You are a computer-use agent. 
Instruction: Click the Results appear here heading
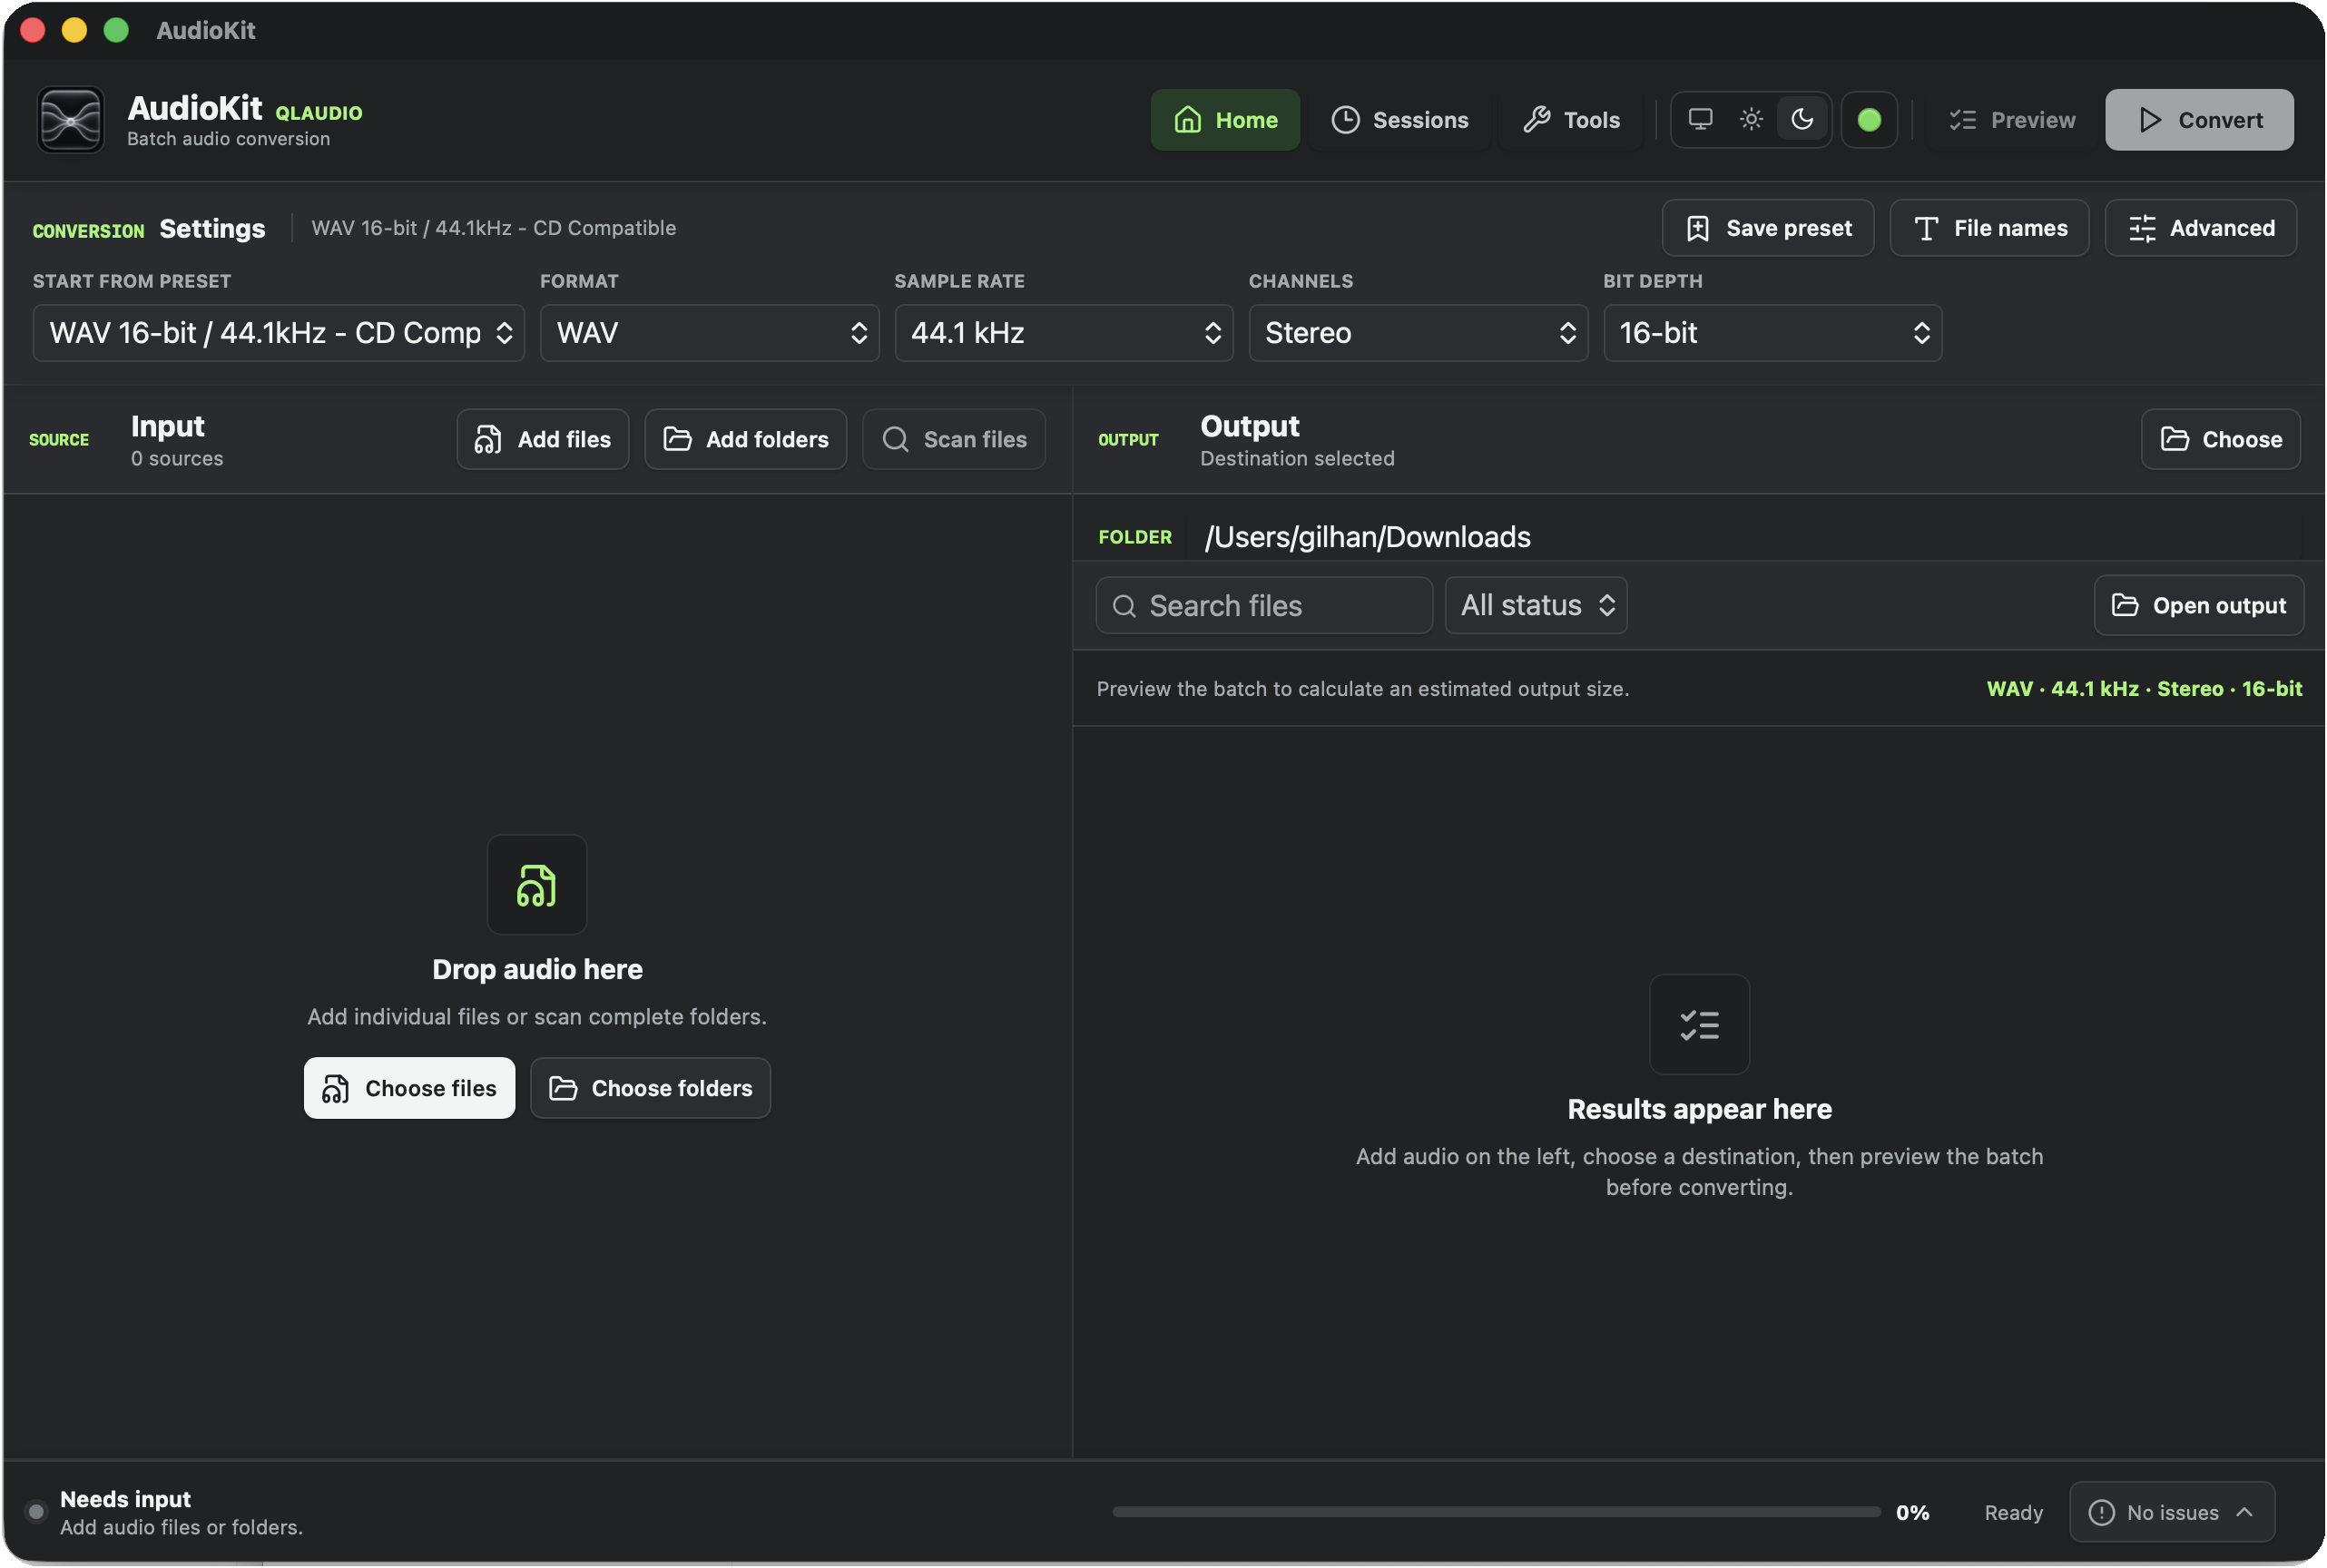coord(1699,1109)
